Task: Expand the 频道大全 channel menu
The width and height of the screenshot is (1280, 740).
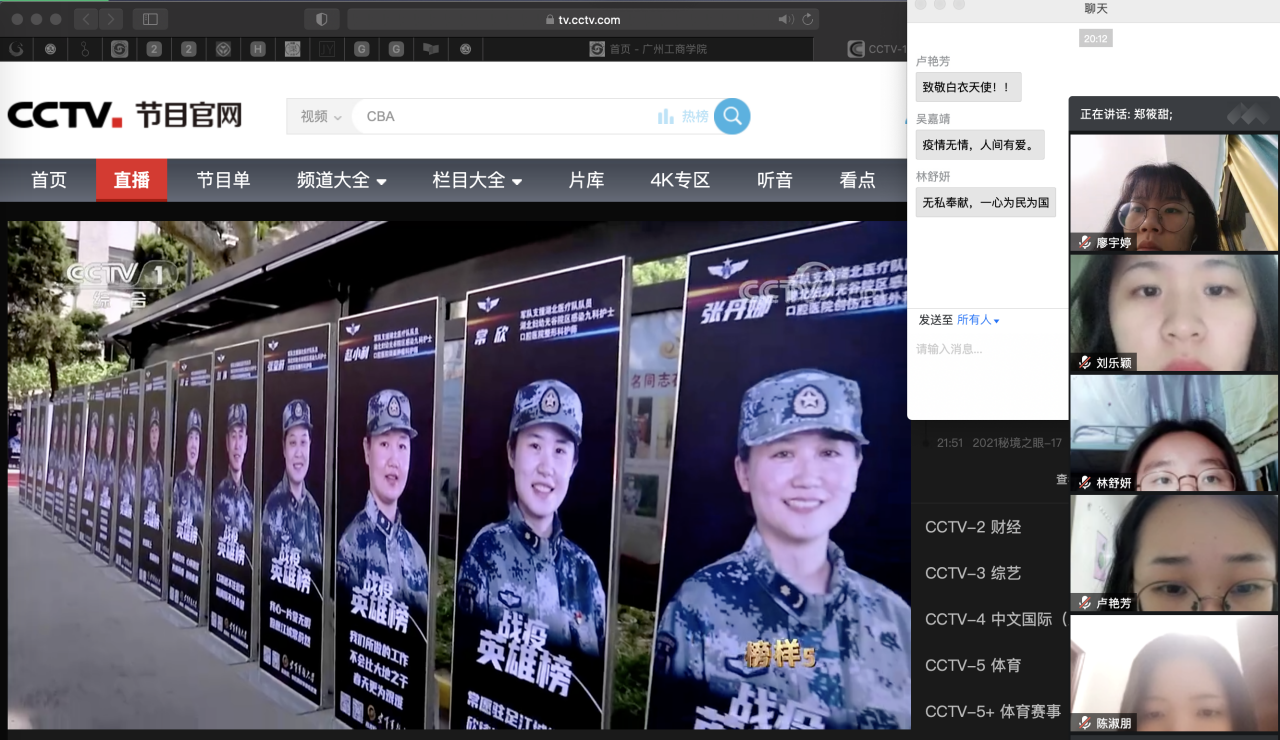Action: pos(341,181)
